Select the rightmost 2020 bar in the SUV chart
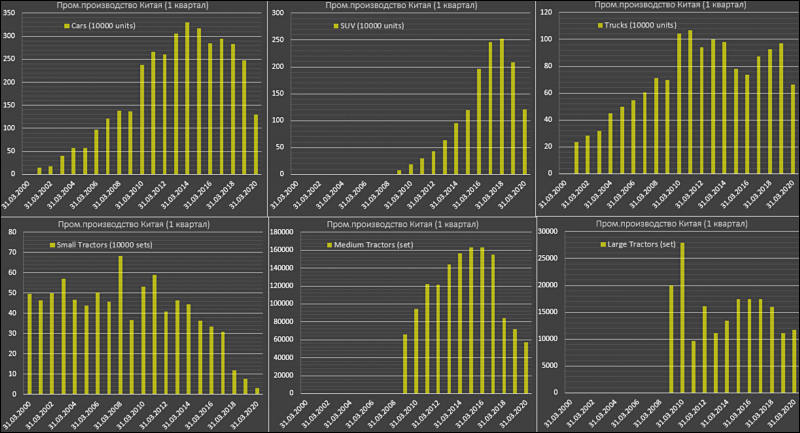 pos(524,141)
